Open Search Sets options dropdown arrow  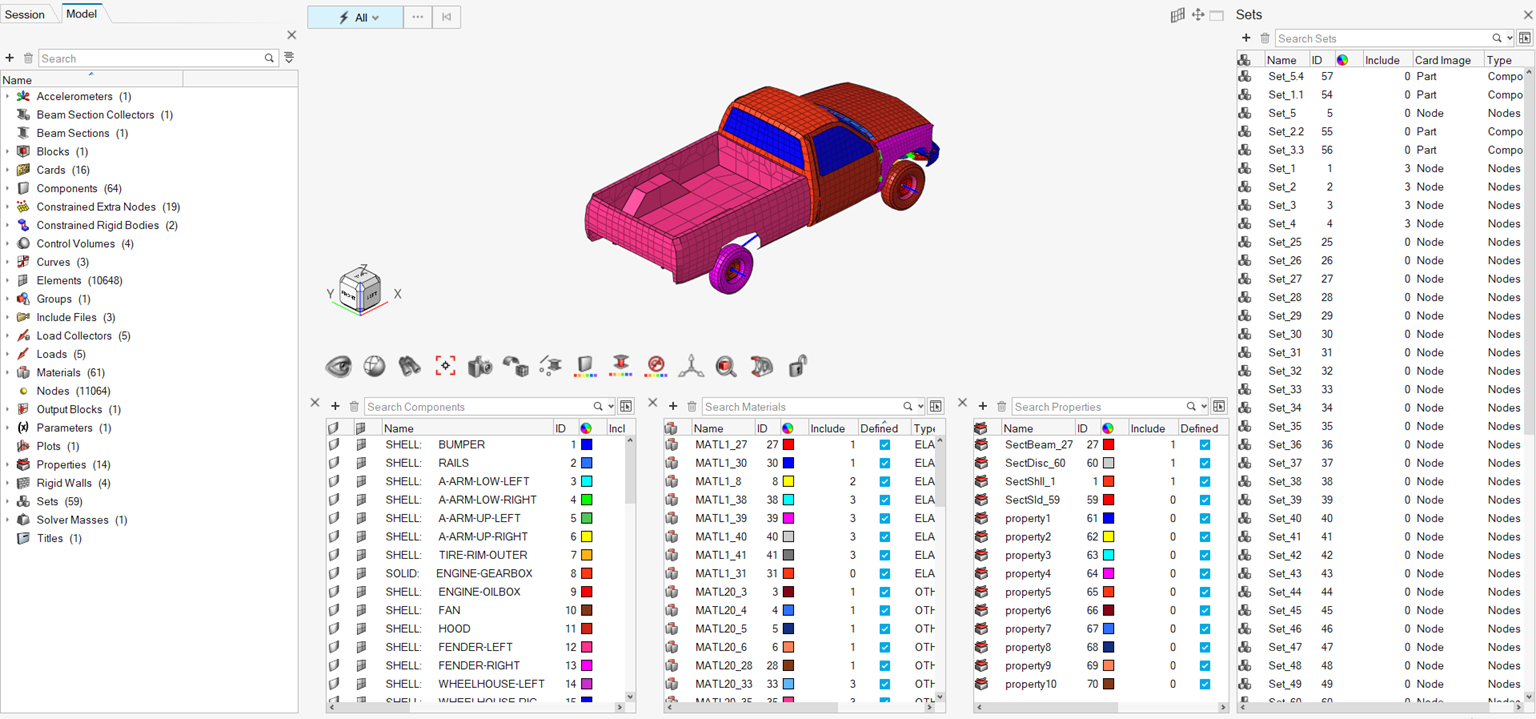pos(1510,38)
